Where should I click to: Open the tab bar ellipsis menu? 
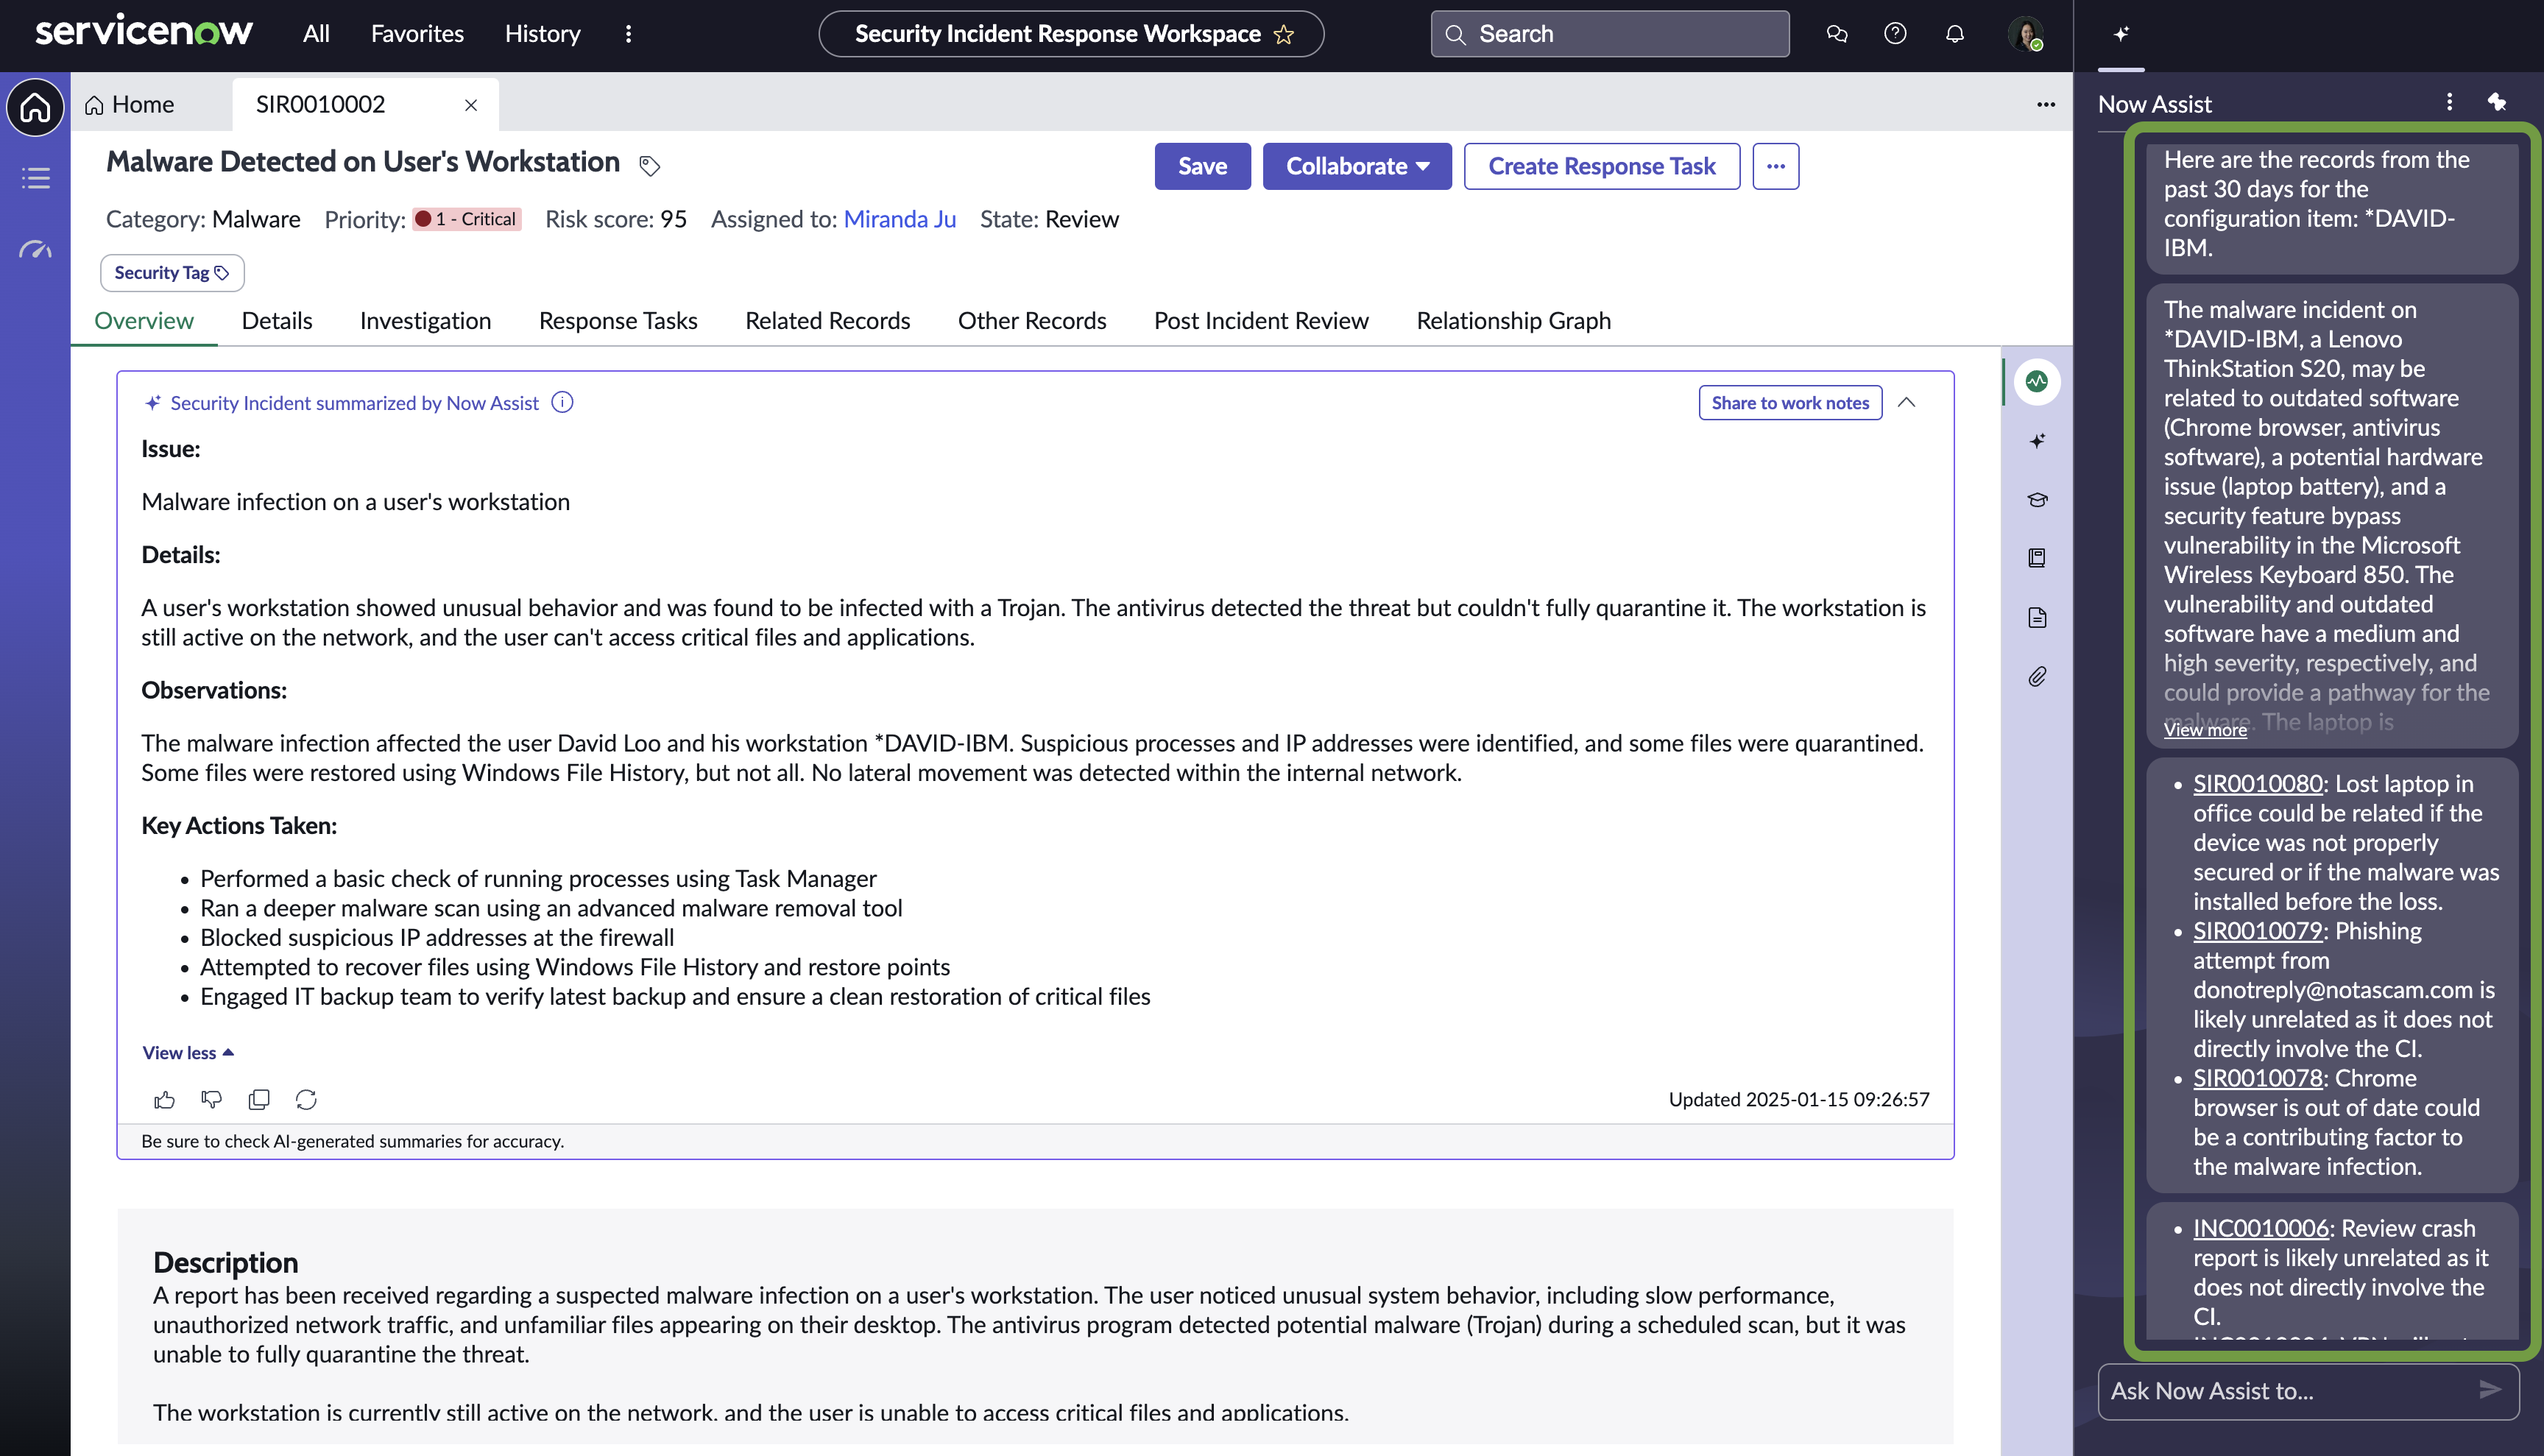(x=2046, y=104)
